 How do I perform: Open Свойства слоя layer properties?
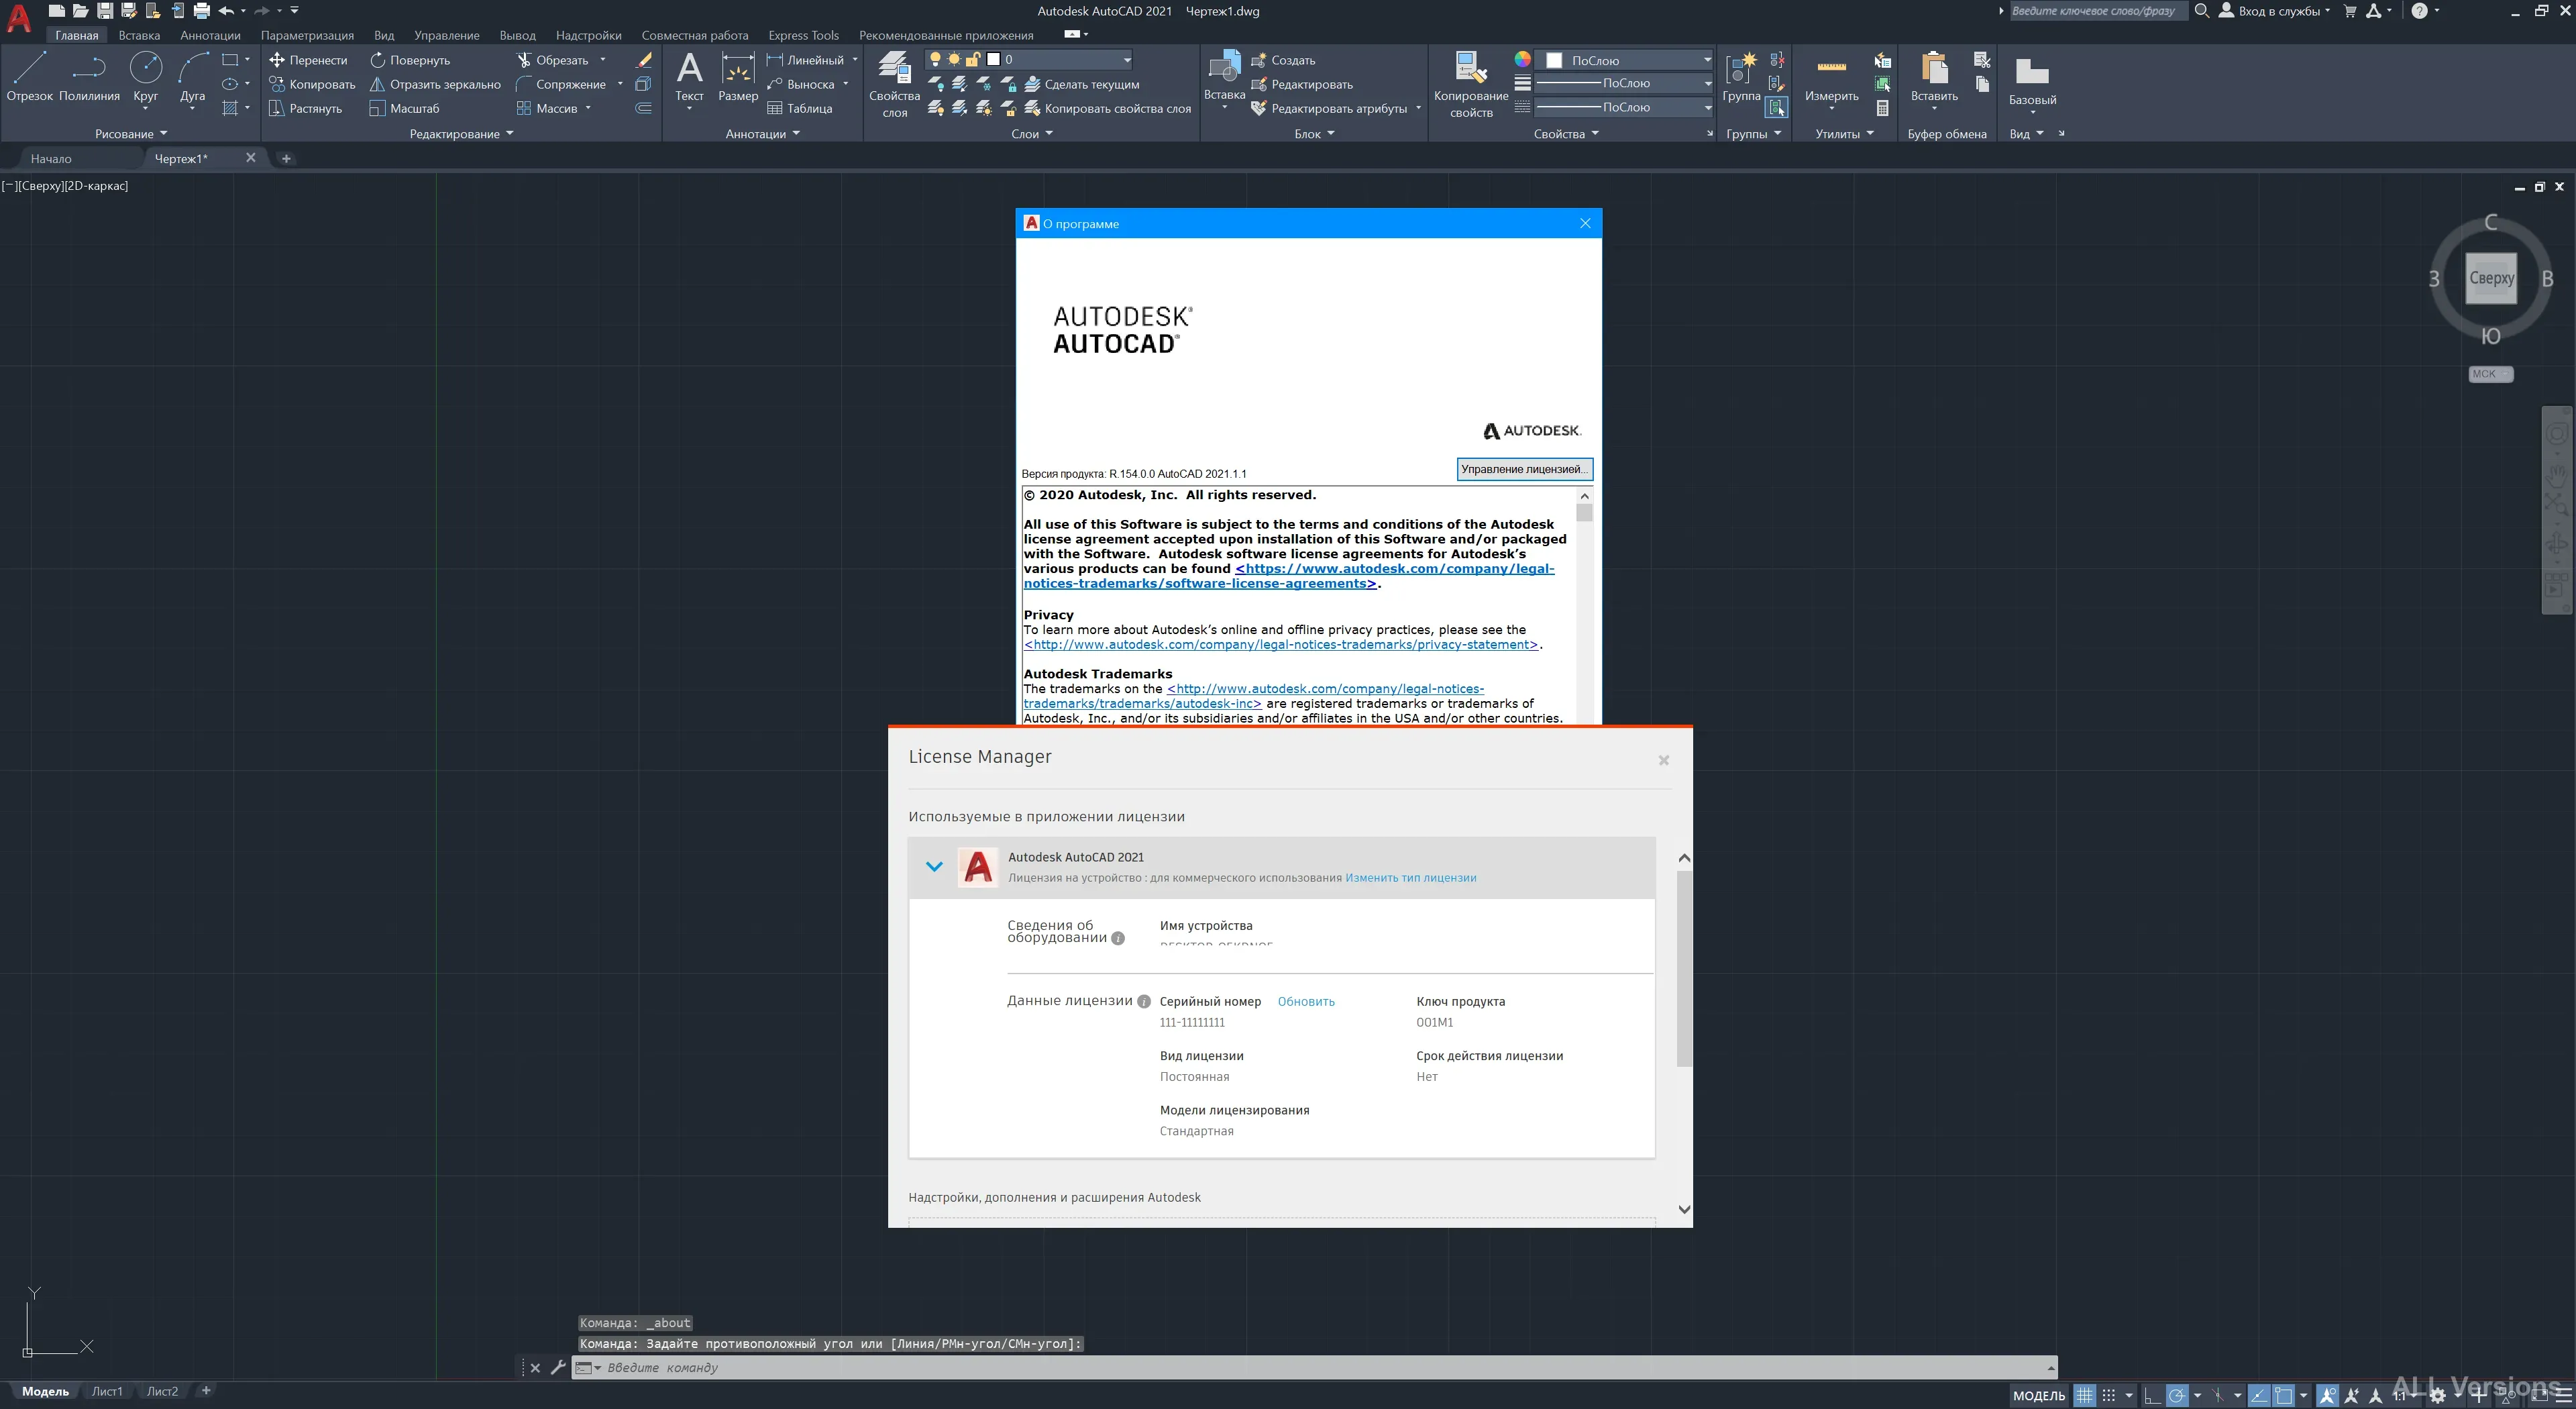[894, 85]
